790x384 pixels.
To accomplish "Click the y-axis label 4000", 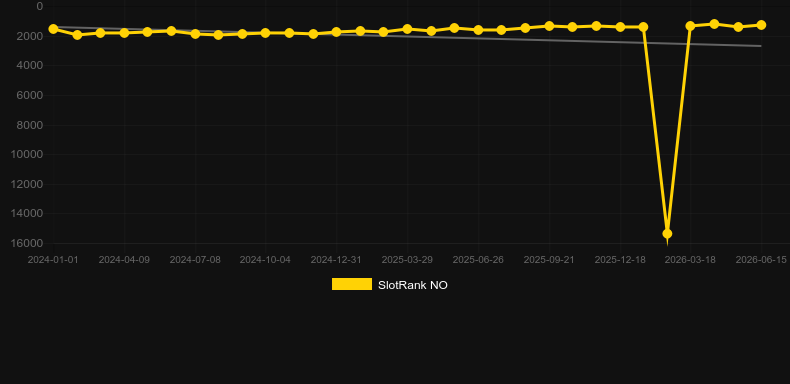I will pyautogui.click(x=30, y=66).
